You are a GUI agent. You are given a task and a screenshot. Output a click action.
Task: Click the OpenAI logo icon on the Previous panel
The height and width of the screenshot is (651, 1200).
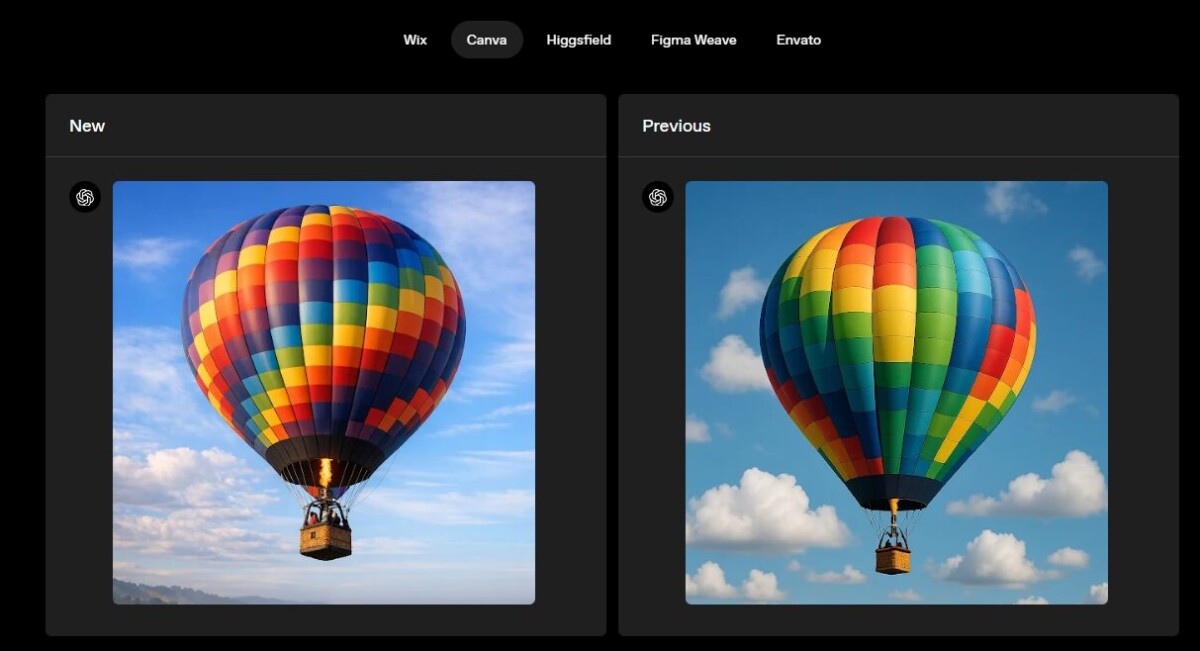point(657,197)
